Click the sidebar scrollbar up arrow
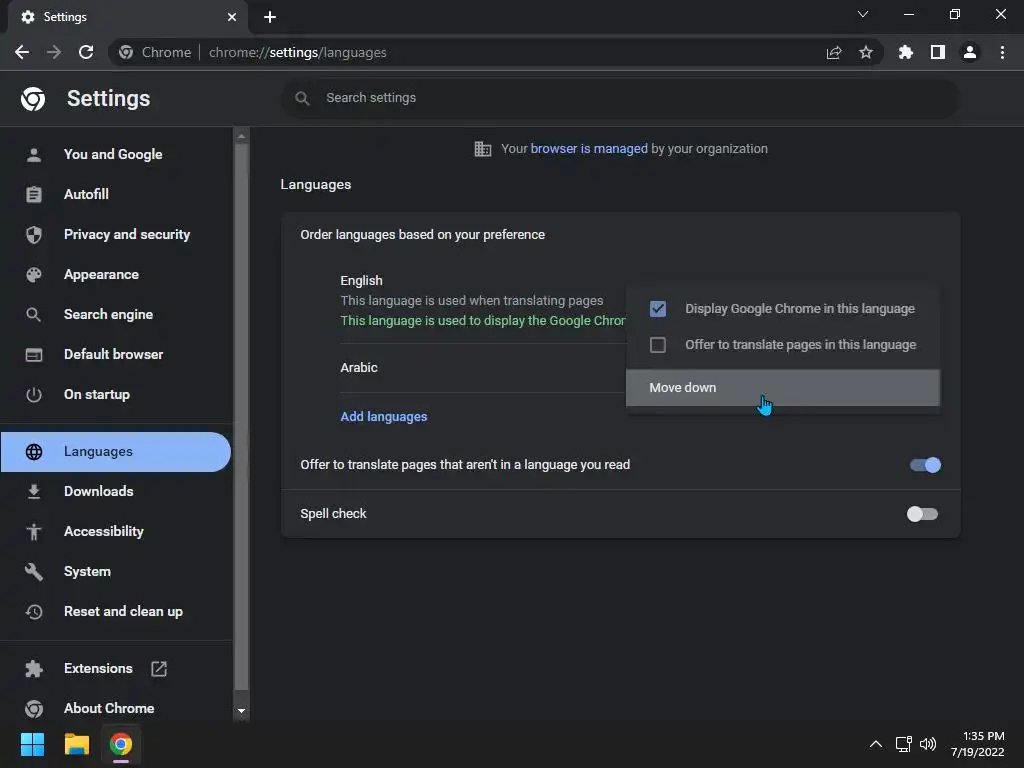The width and height of the screenshot is (1024, 768). [241, 136]
